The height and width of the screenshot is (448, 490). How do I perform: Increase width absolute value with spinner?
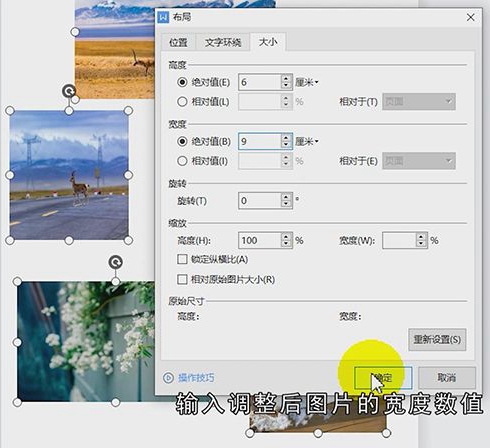click(x=286, y=138)
